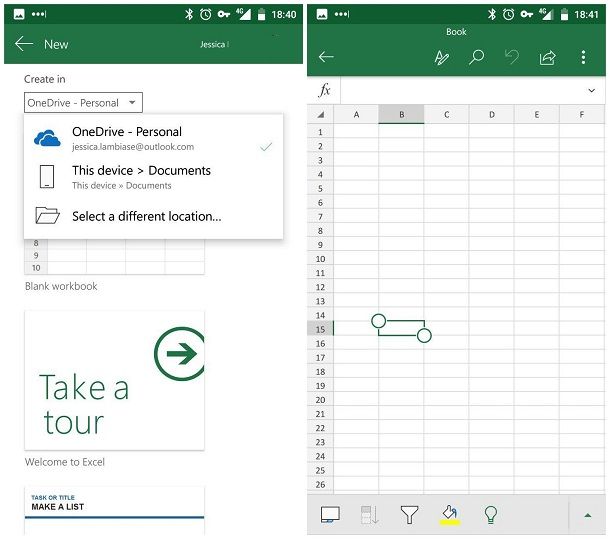
Task: Open the Make a List template
Action: [x=114, y=511]
